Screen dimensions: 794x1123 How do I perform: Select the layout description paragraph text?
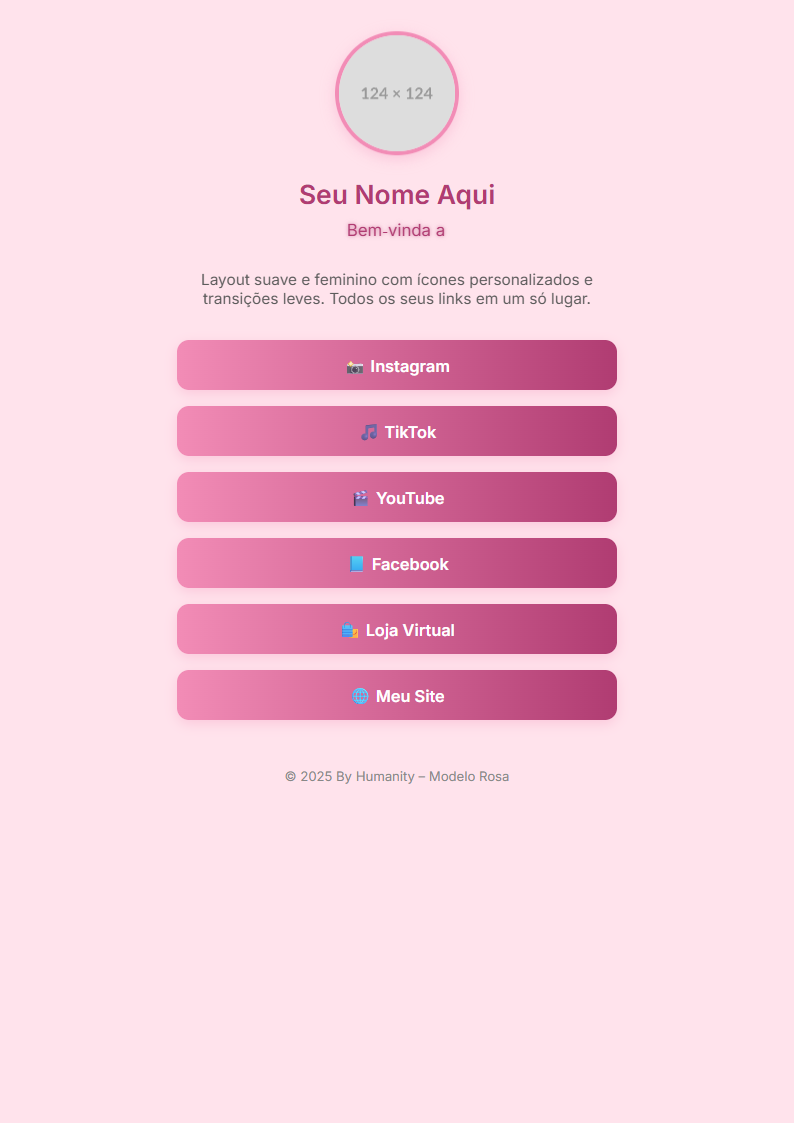pyautogui.click(x=397, y=290)
